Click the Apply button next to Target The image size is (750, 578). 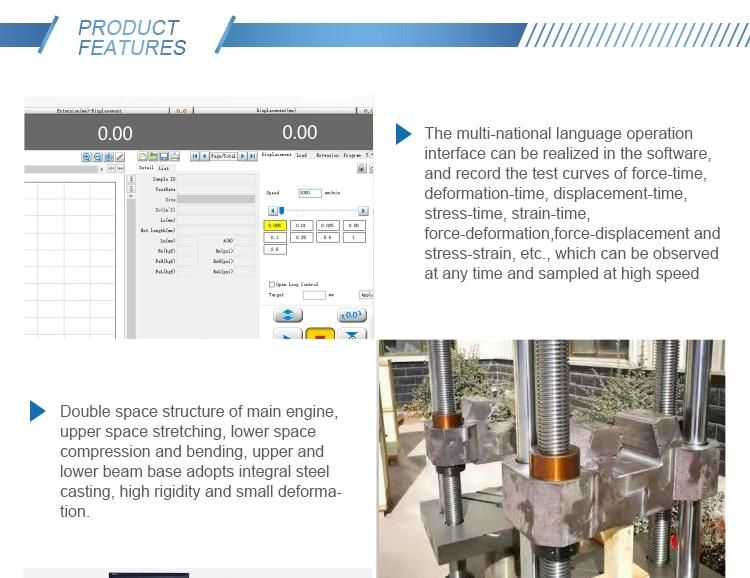366,295
